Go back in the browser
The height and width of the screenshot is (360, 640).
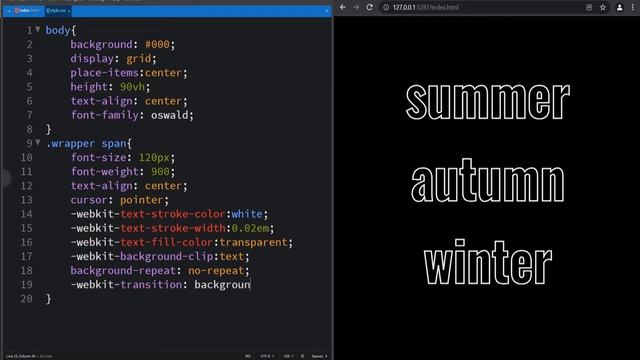(x=343, y=7)
